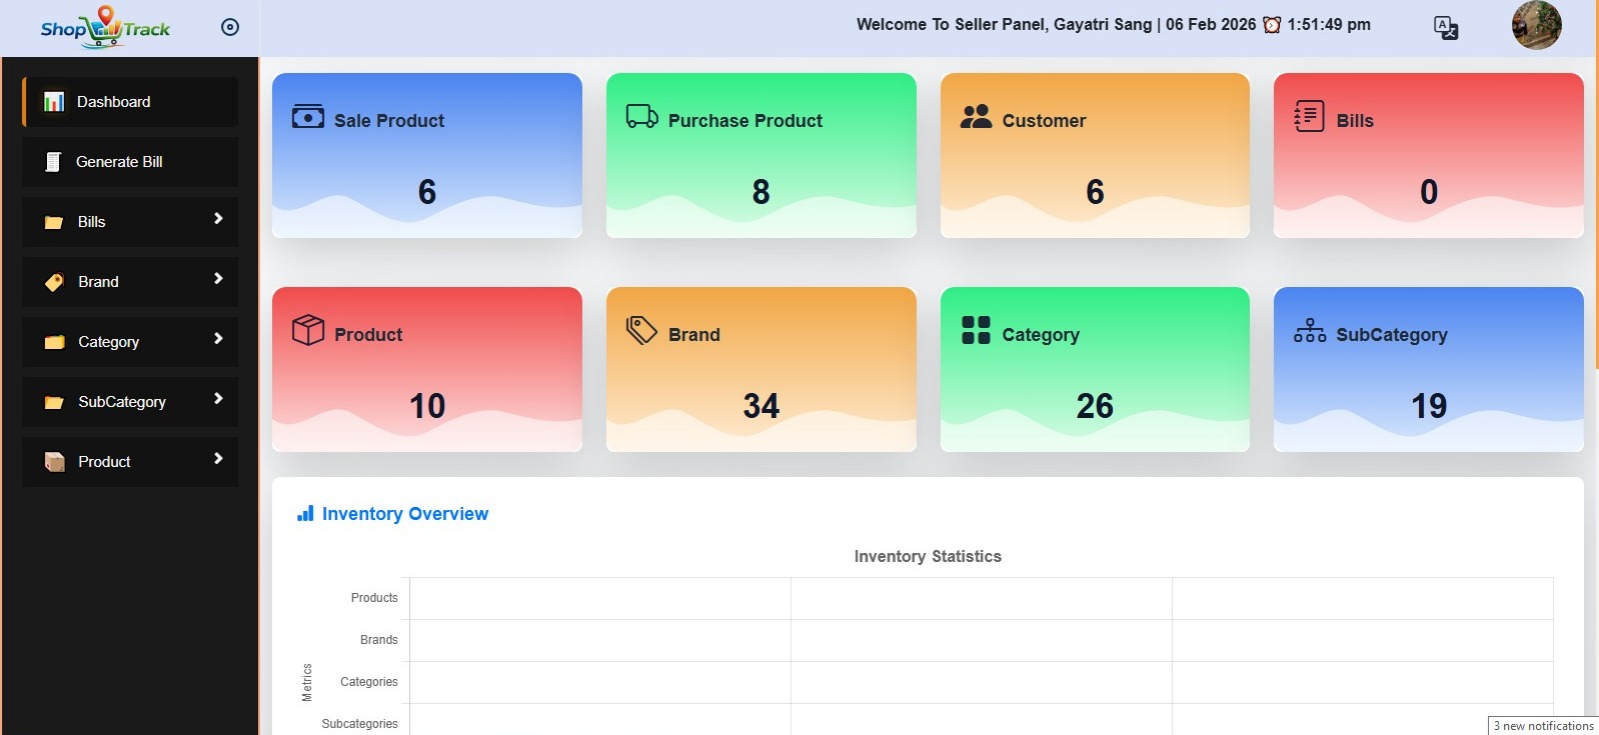Click the Inventory Statistics chart title
This screenshot has height=735, width=1599.
coord(928,557)
